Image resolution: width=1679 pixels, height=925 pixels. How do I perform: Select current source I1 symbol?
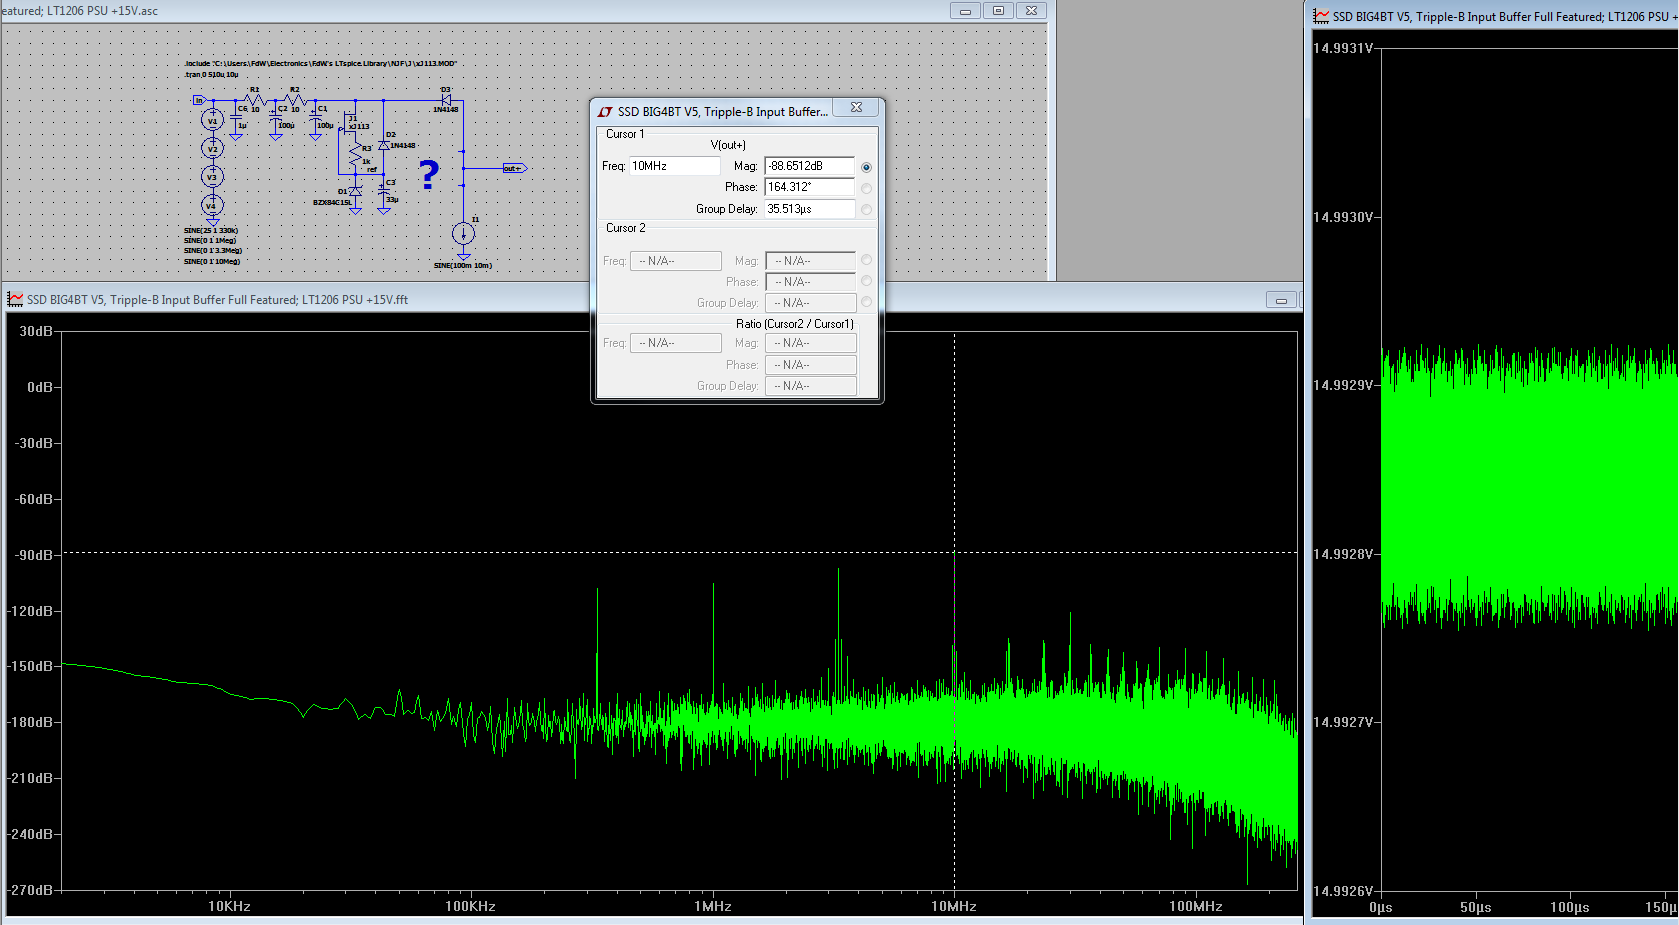pos(463,234)
